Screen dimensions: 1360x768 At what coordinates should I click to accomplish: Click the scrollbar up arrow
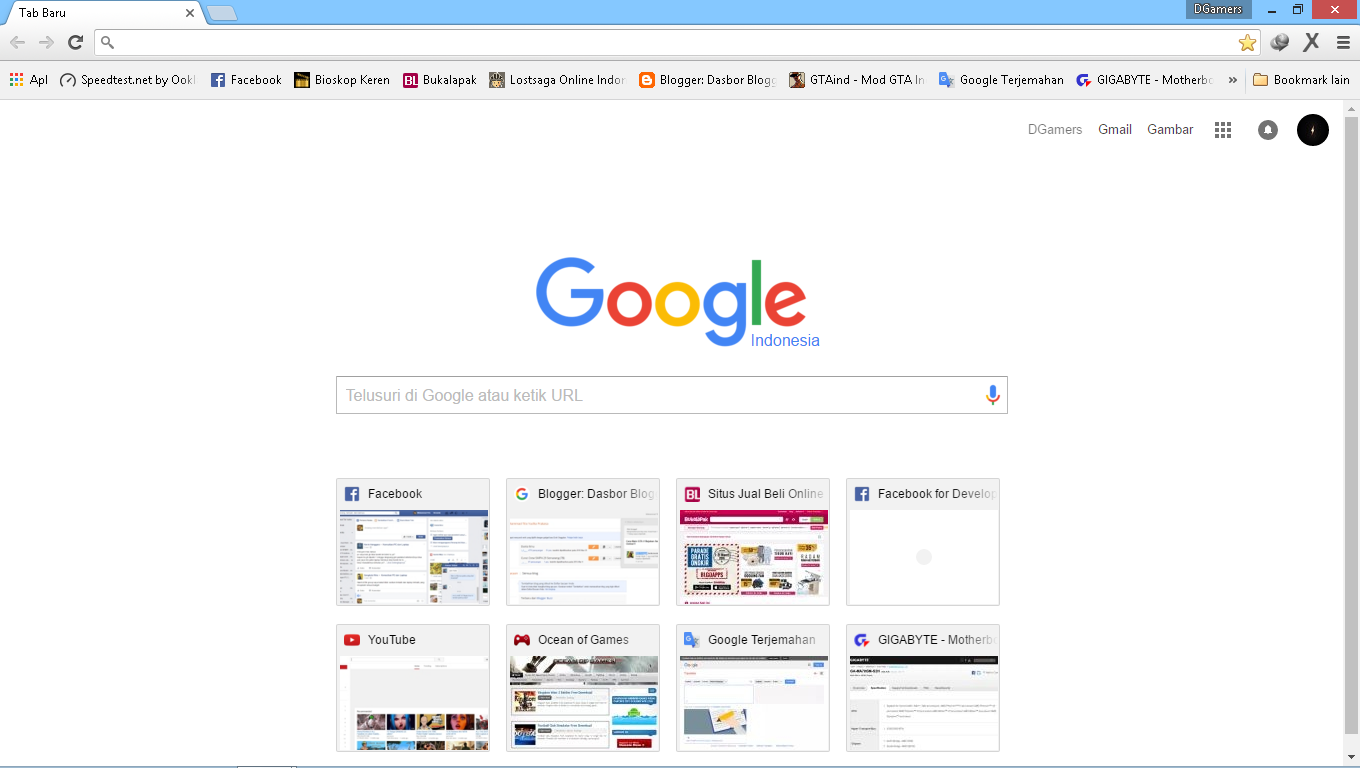point(1351,107)
